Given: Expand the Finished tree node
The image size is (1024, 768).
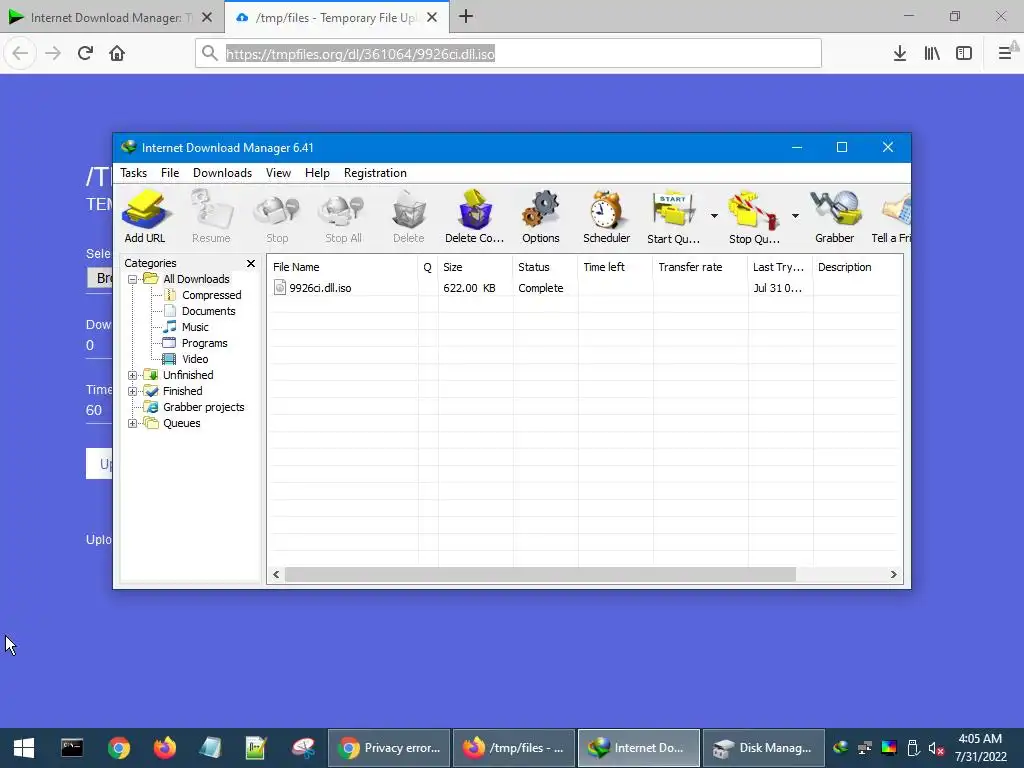Looking at the screenshot, I should tap(133, 391).
